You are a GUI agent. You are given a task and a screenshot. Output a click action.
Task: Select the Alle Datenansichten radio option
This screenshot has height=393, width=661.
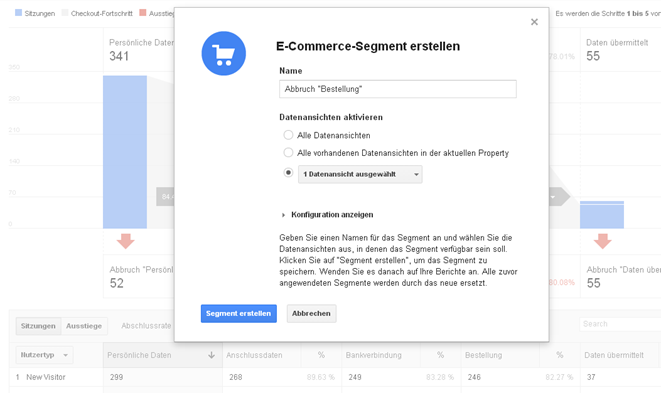(288, 135)
